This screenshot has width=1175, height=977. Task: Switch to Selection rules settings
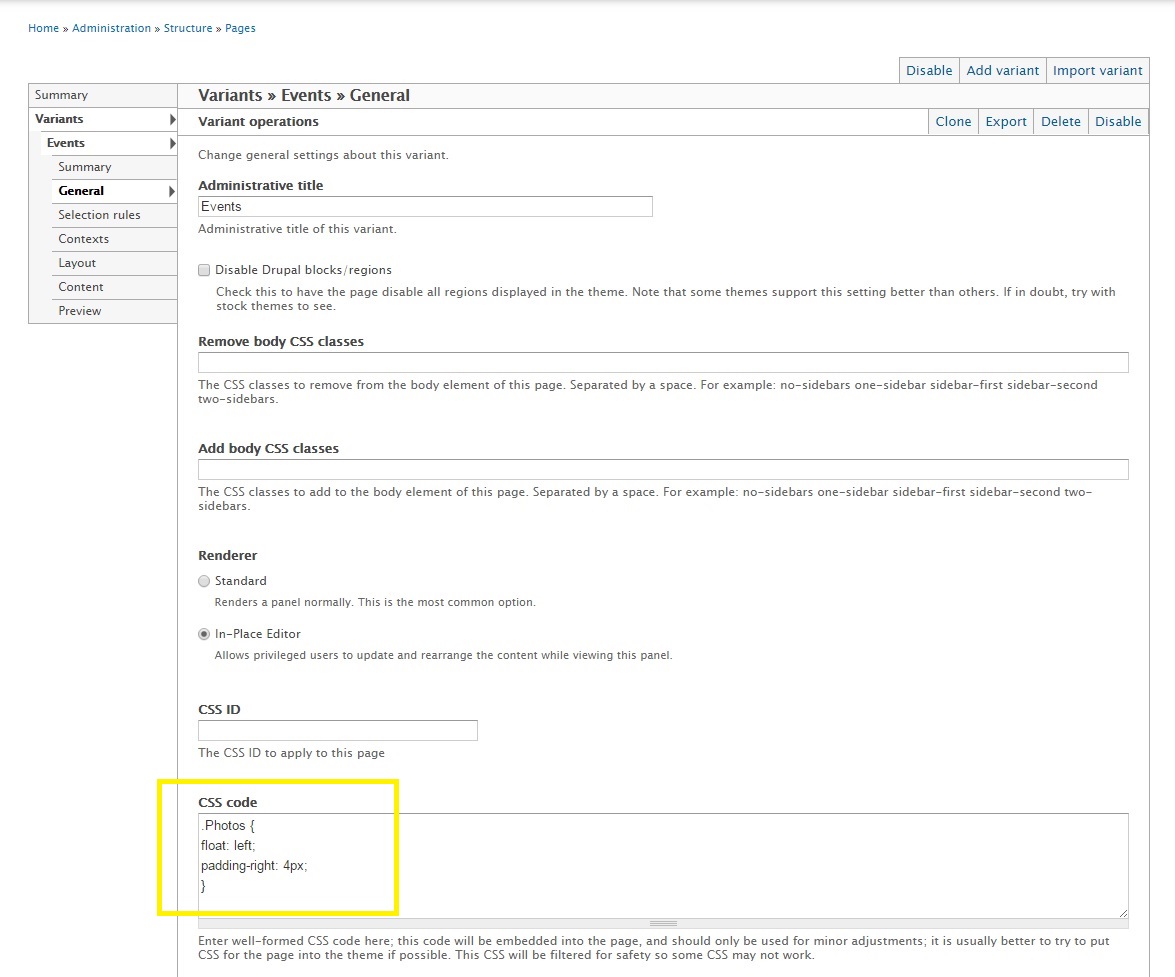click(99, 215)
